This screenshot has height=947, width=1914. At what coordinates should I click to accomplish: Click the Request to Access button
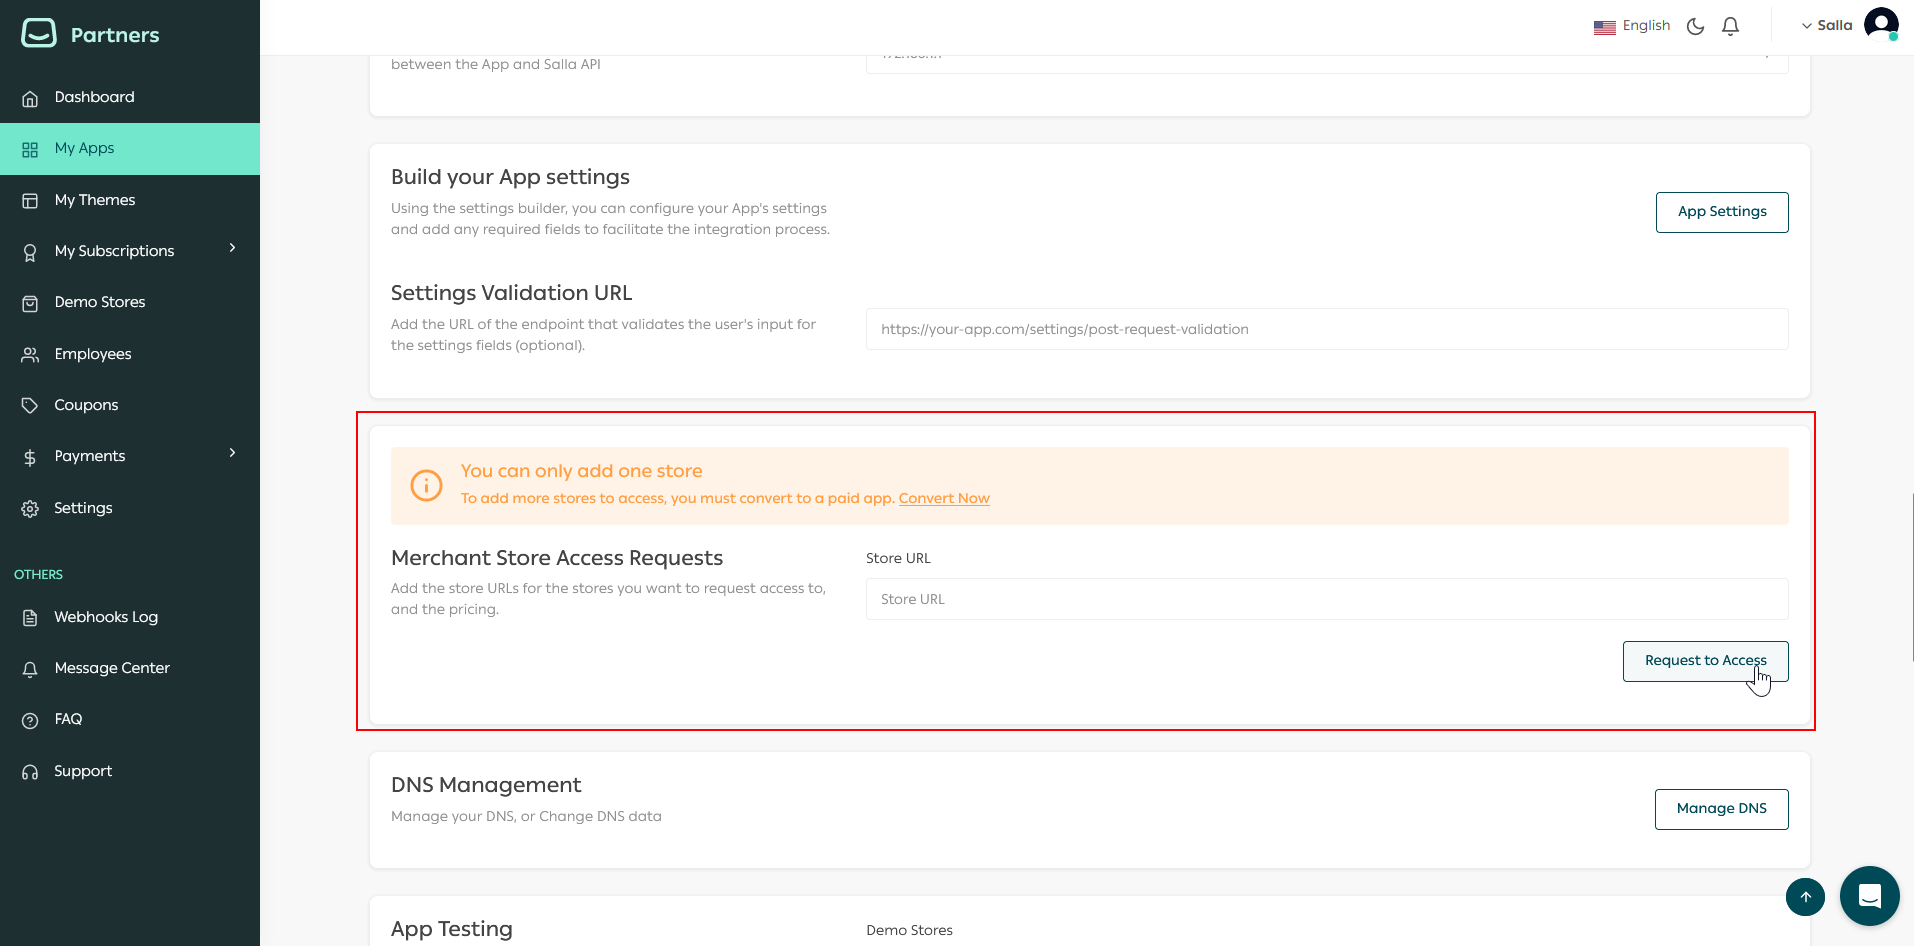[x=1704, y=660]
